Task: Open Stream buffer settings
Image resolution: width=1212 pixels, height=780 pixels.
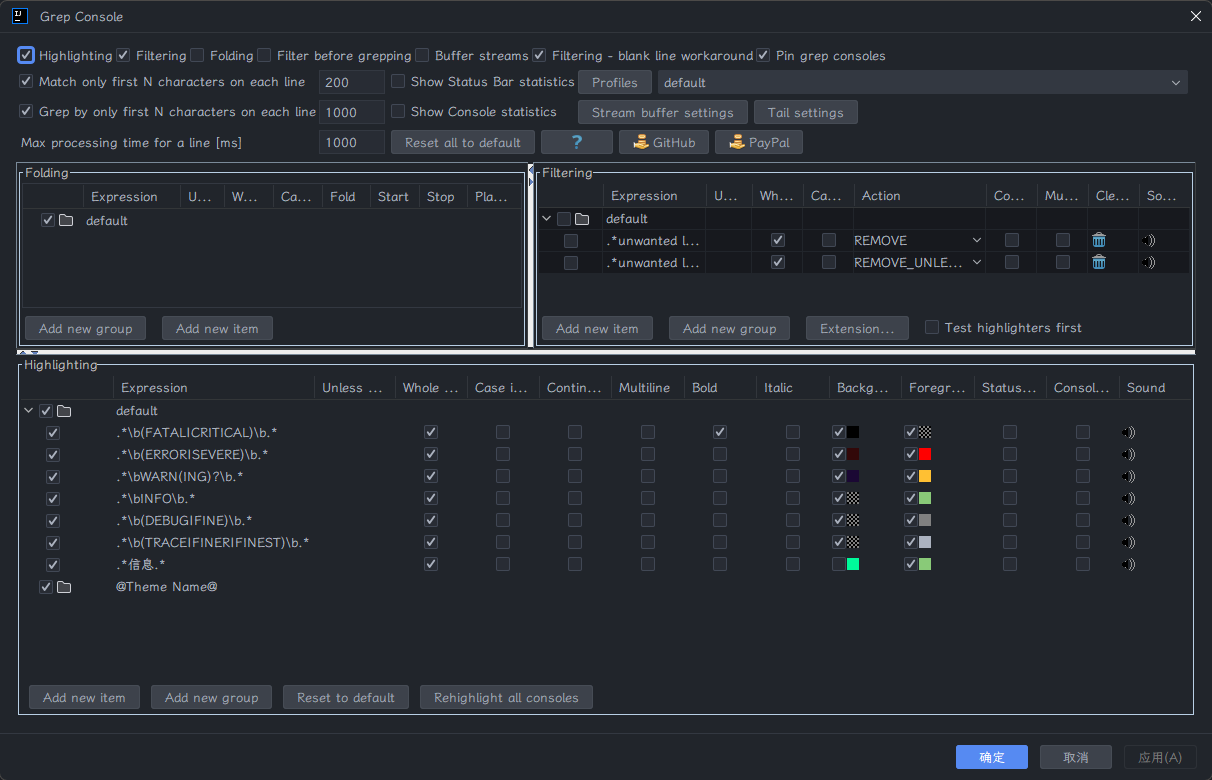Action: tap(663, 112)
